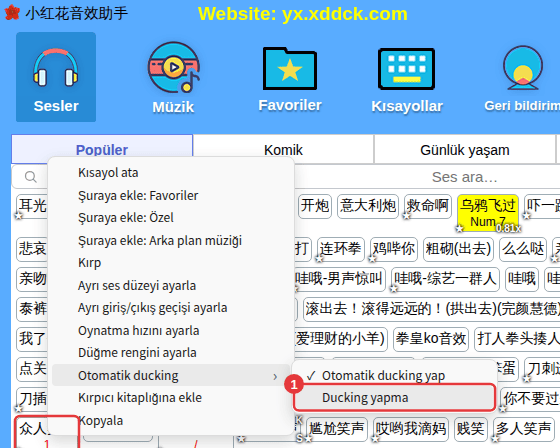The image size is (560, 448).
Task: Play the 哇哦-综艺一群人 sound button
Action: pos(445,279)
